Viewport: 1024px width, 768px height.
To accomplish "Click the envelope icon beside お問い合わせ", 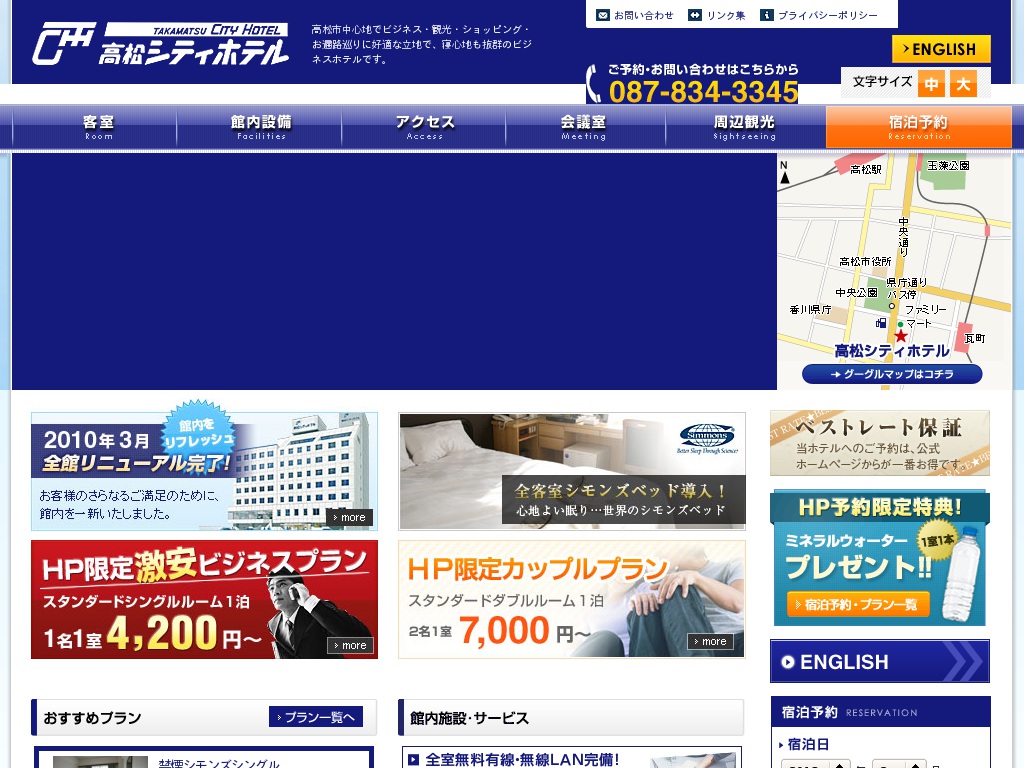I will (x=603, y=15).
